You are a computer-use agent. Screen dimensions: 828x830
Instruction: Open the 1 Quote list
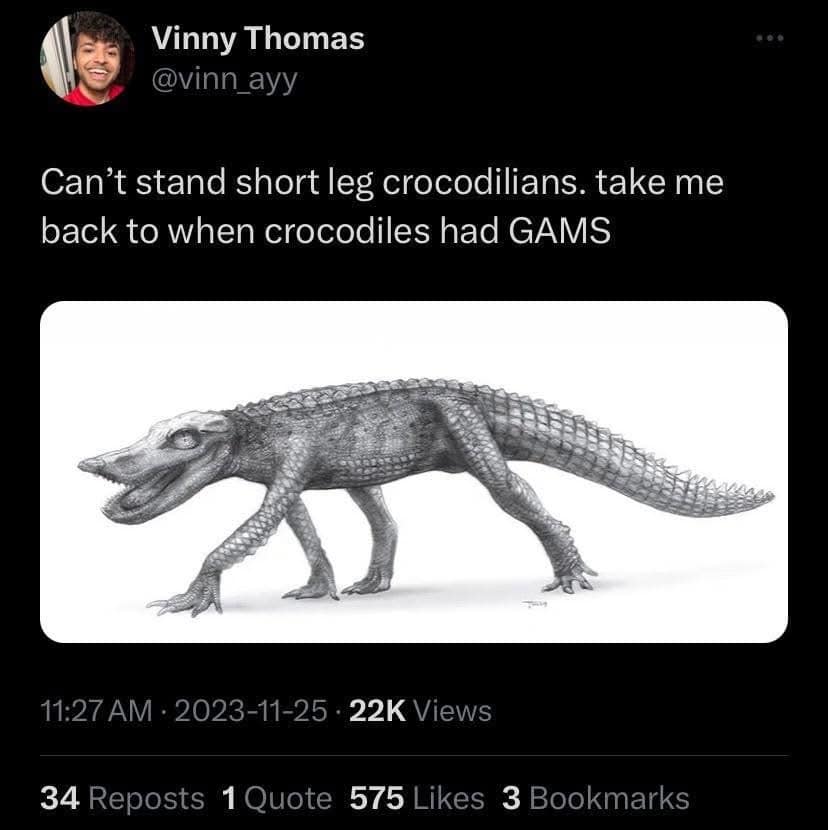(274, 798)
